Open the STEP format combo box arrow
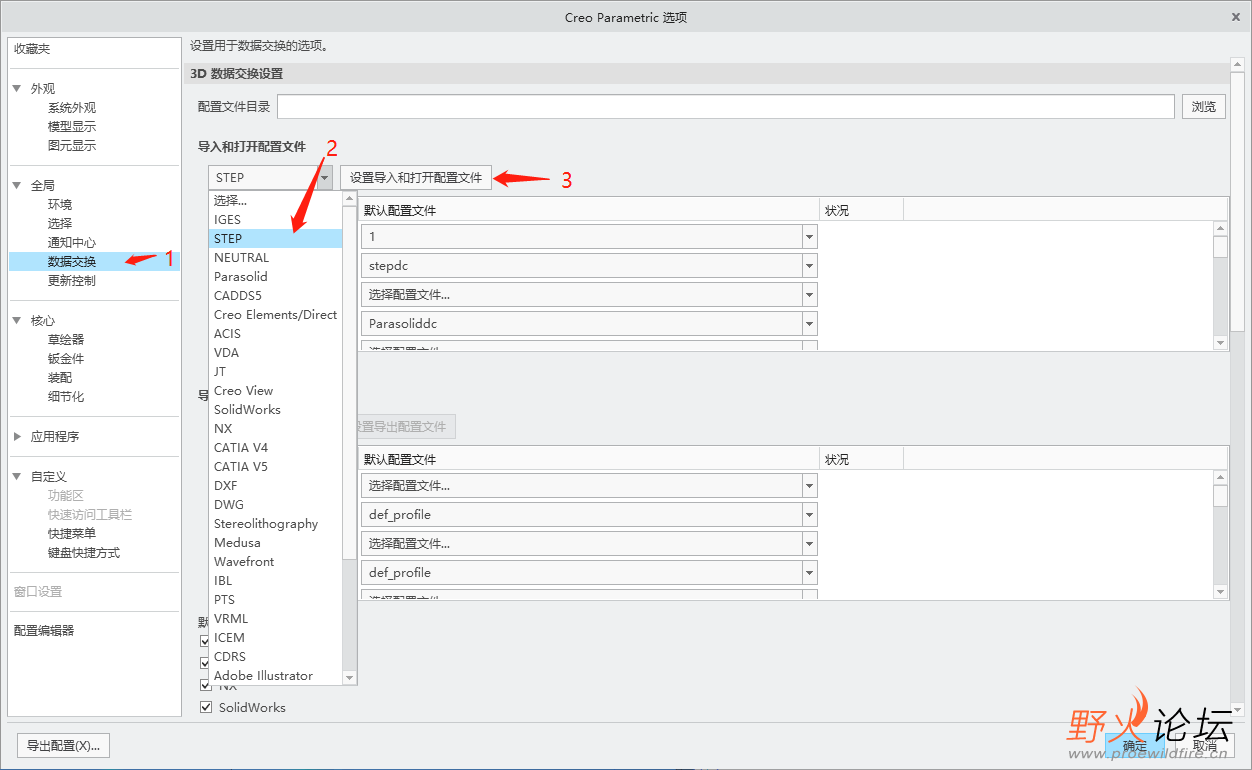The image size is (1252, 770). pyautogui.click(x=325, y=178)
